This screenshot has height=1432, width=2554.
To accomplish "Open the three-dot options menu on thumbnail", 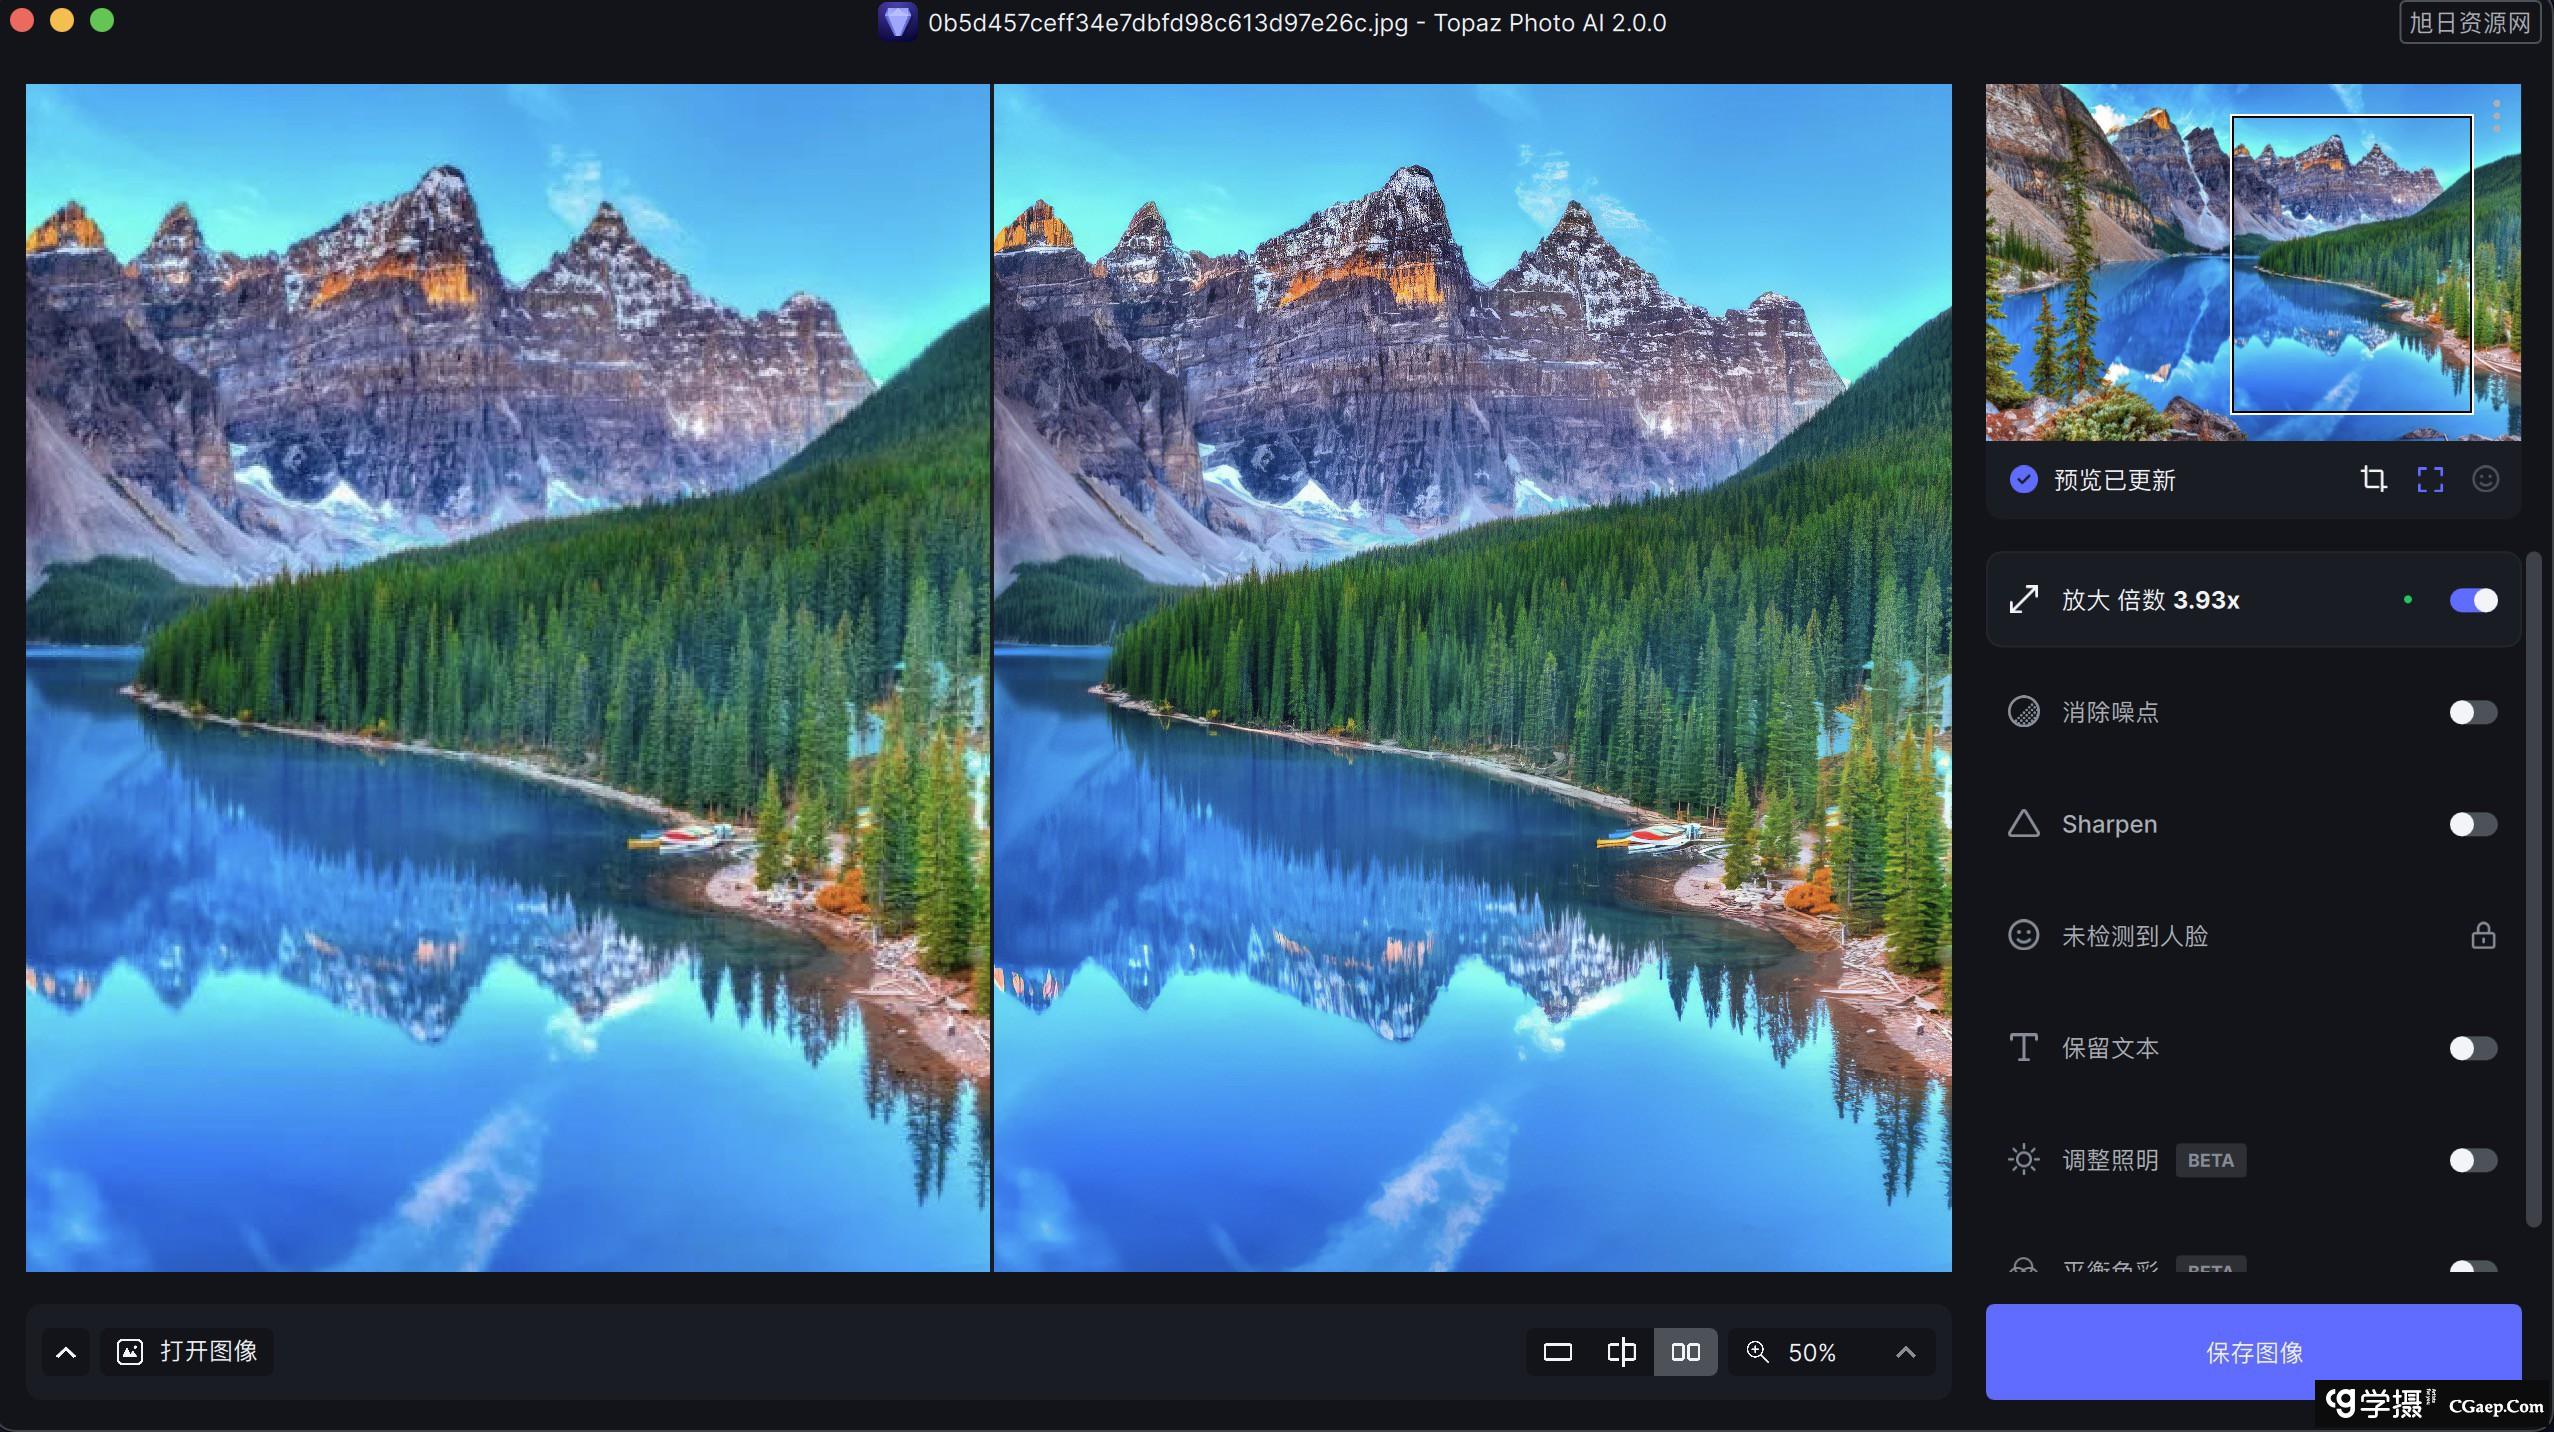I will coord(2496,116).
